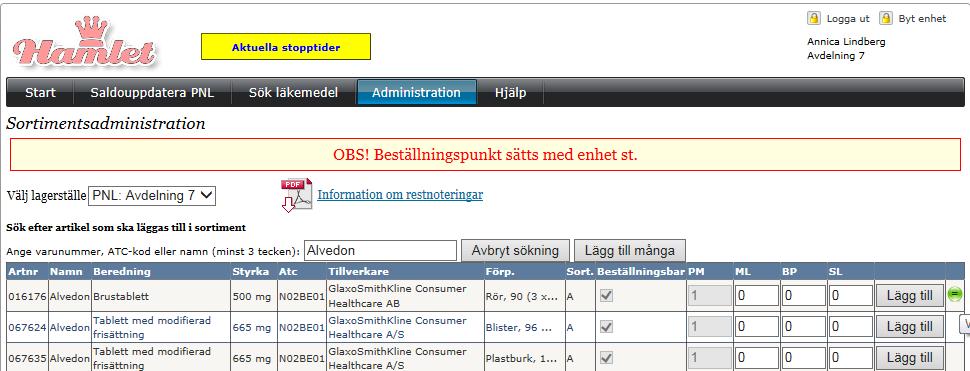Click the BP field for article 016176
970x371 pixels.
pyautogui.click(x=804, y=296)
